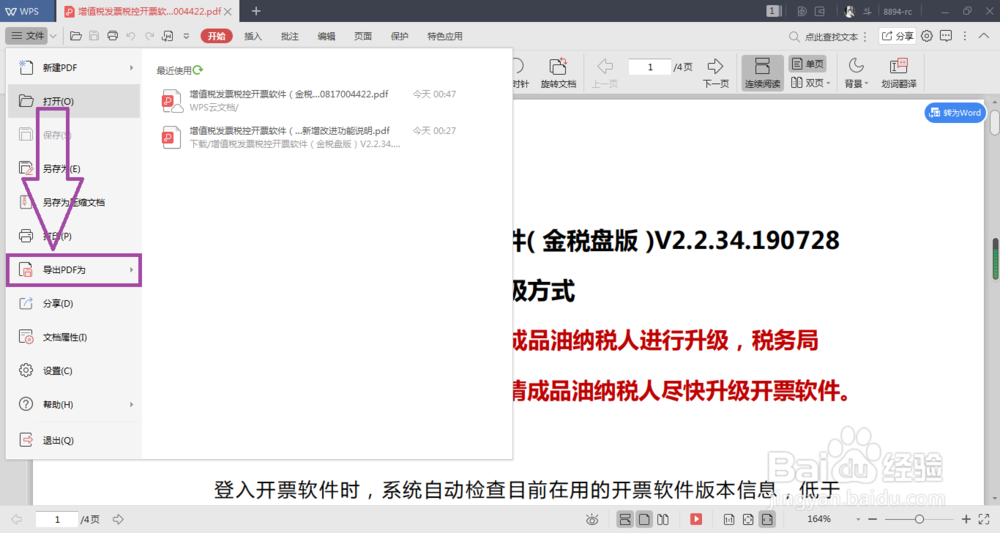Click status bar next page arrow

118,520
